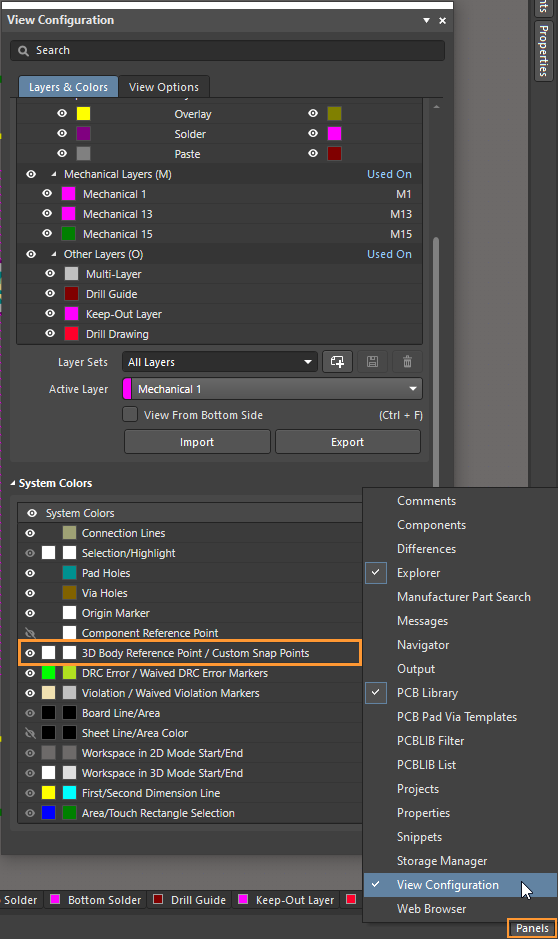
Task: Open the Layer Sets dropdown
Action: (220, 362)
